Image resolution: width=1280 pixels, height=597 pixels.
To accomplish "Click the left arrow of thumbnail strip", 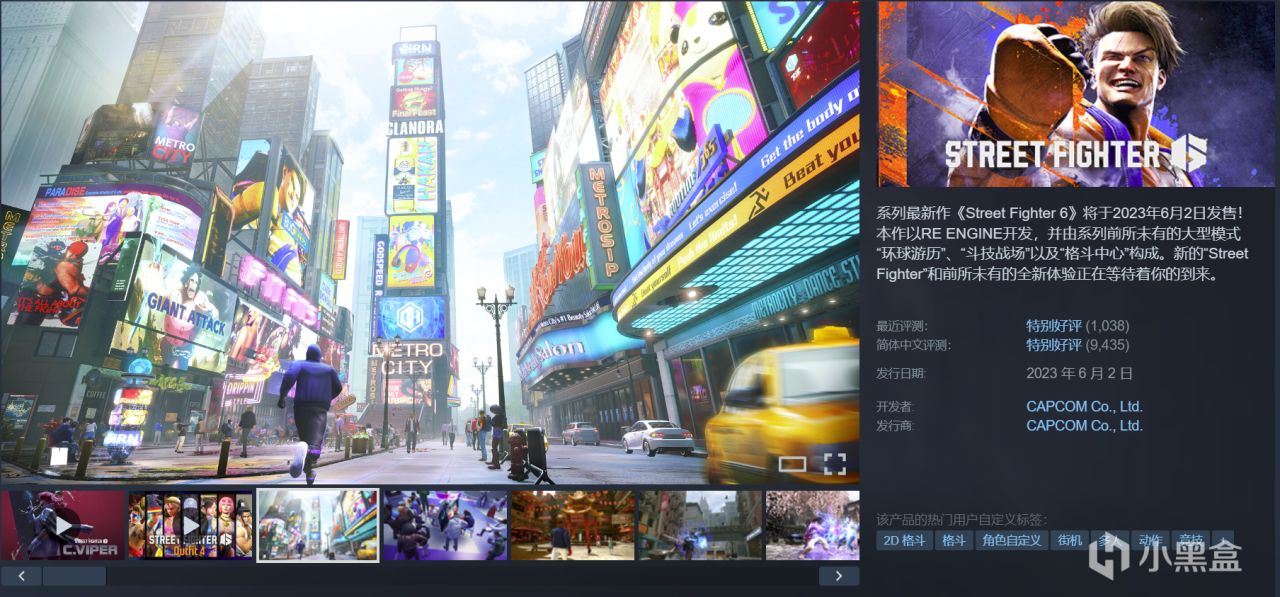I will 21,576.
